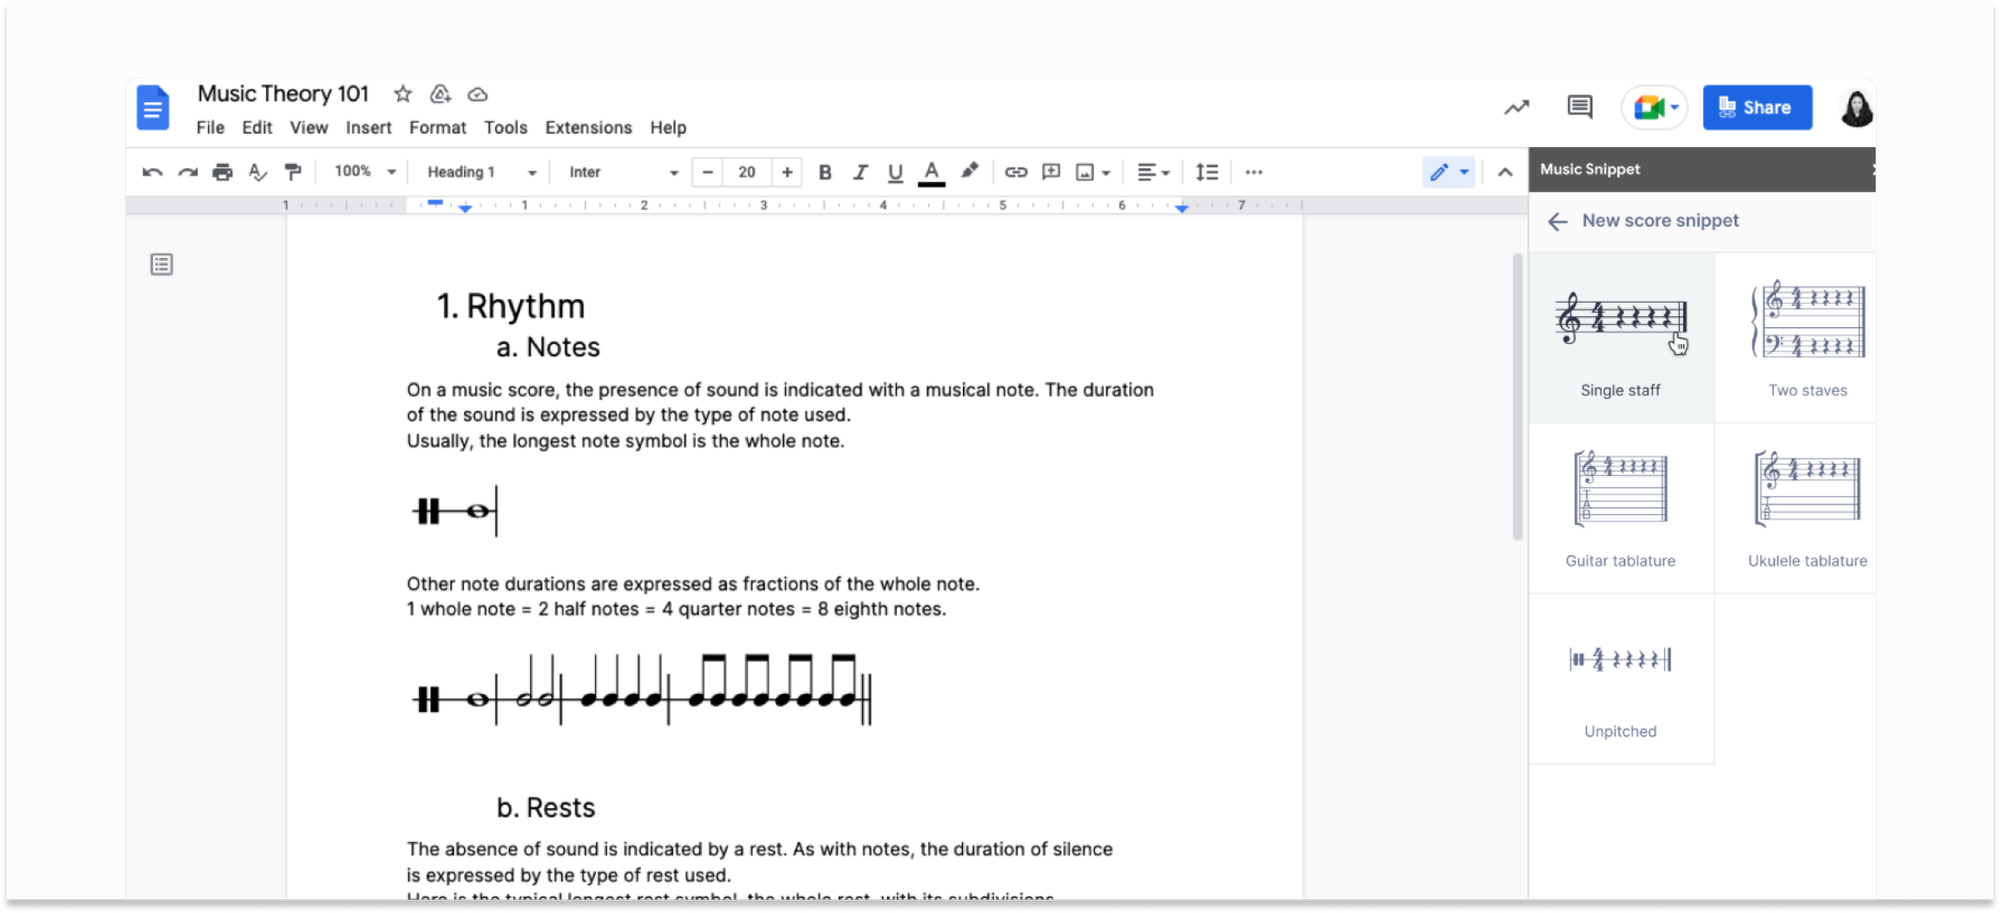
Task: Click the blue Share button
Action: pos(1757,107)
